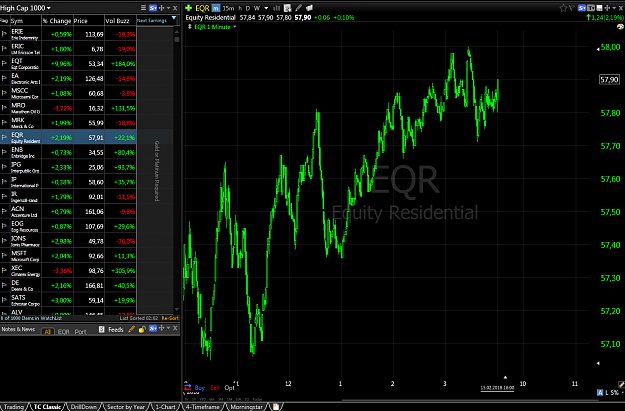Click the Re-Sort link
The height and width of the screenshot is (411, 625).
point(170,318)
